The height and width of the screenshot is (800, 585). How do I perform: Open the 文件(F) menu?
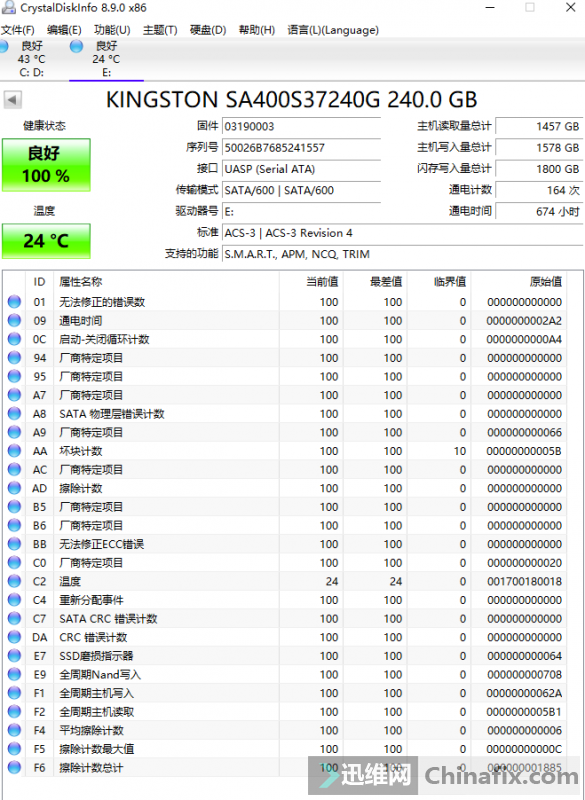(18, 30)
